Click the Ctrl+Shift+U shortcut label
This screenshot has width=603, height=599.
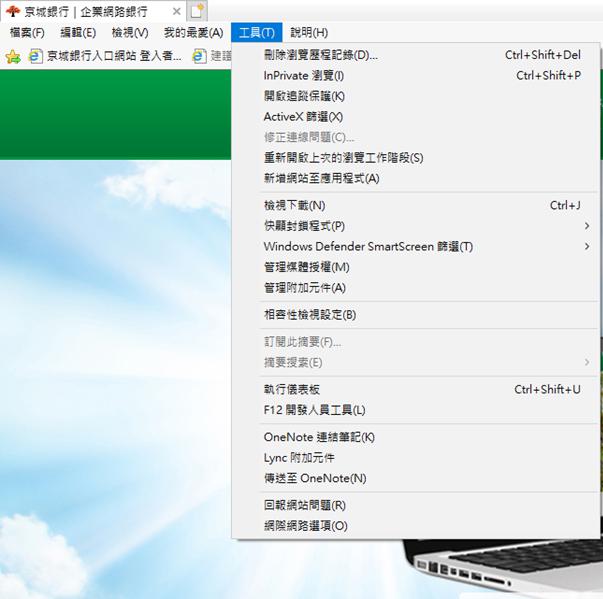point(547,389)
